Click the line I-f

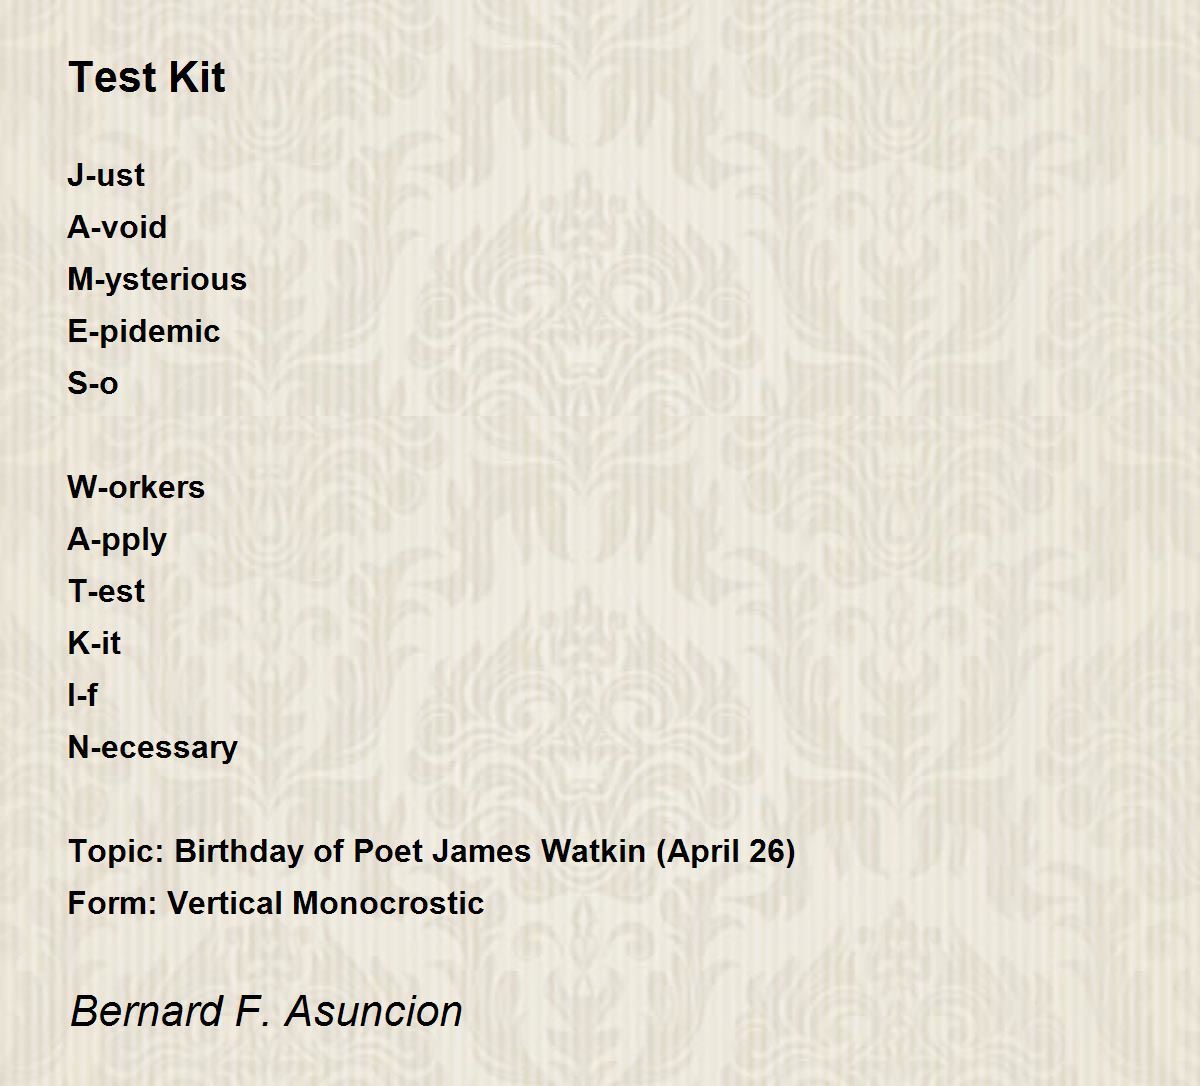click(x=83, y=695)
